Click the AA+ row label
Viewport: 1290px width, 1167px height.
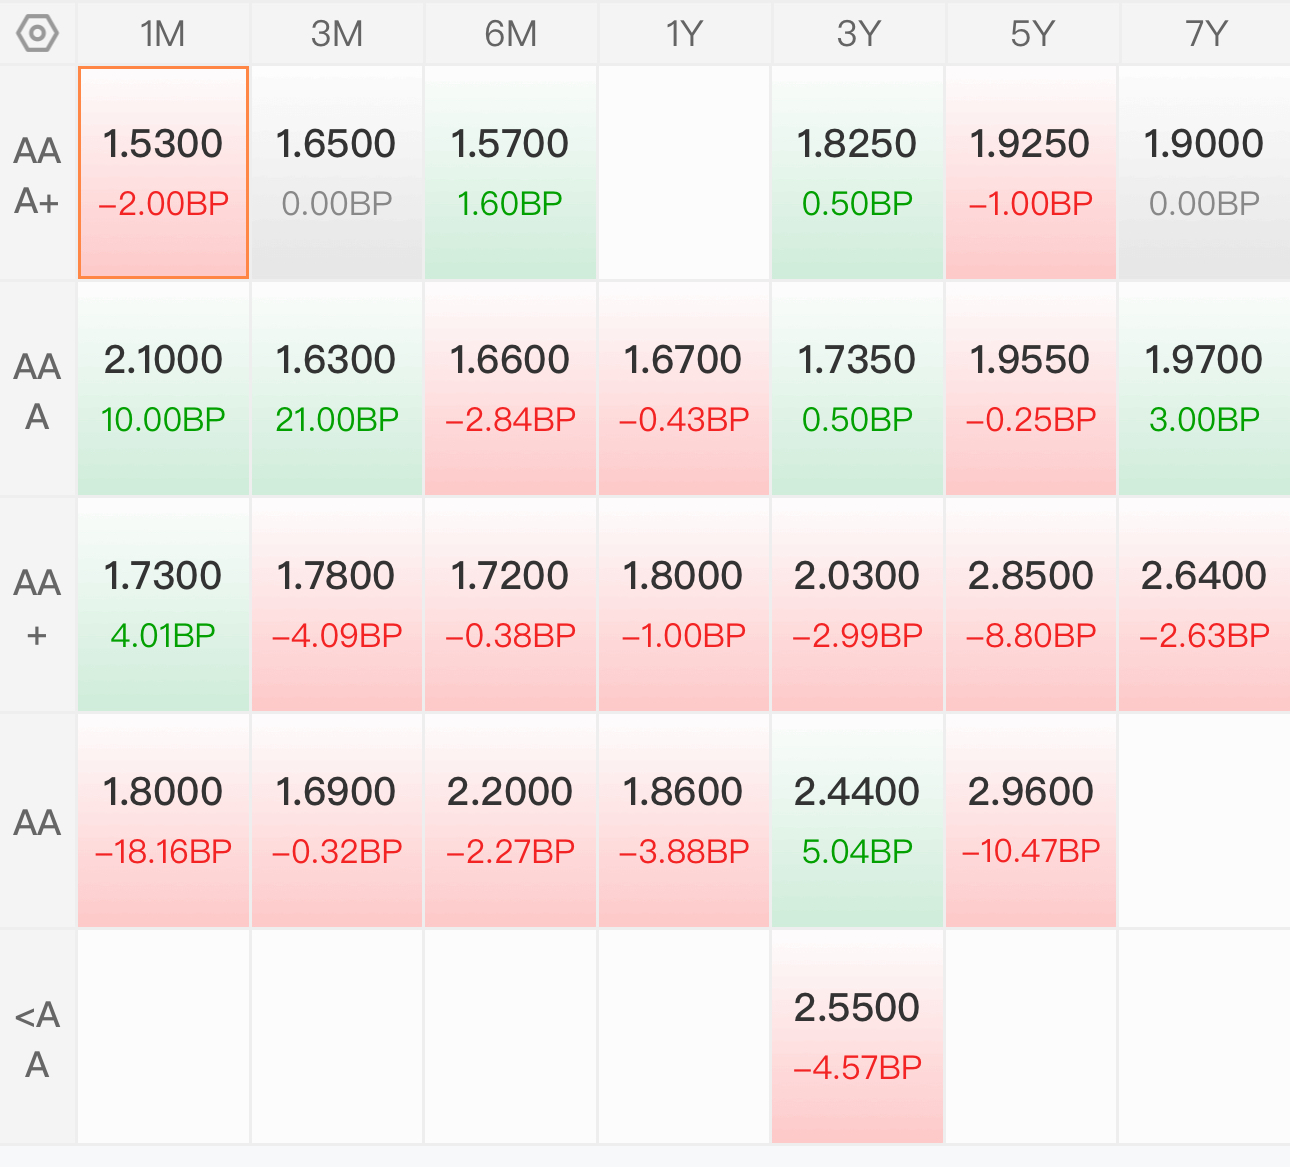pyautogui.click(x=38, y=606)
